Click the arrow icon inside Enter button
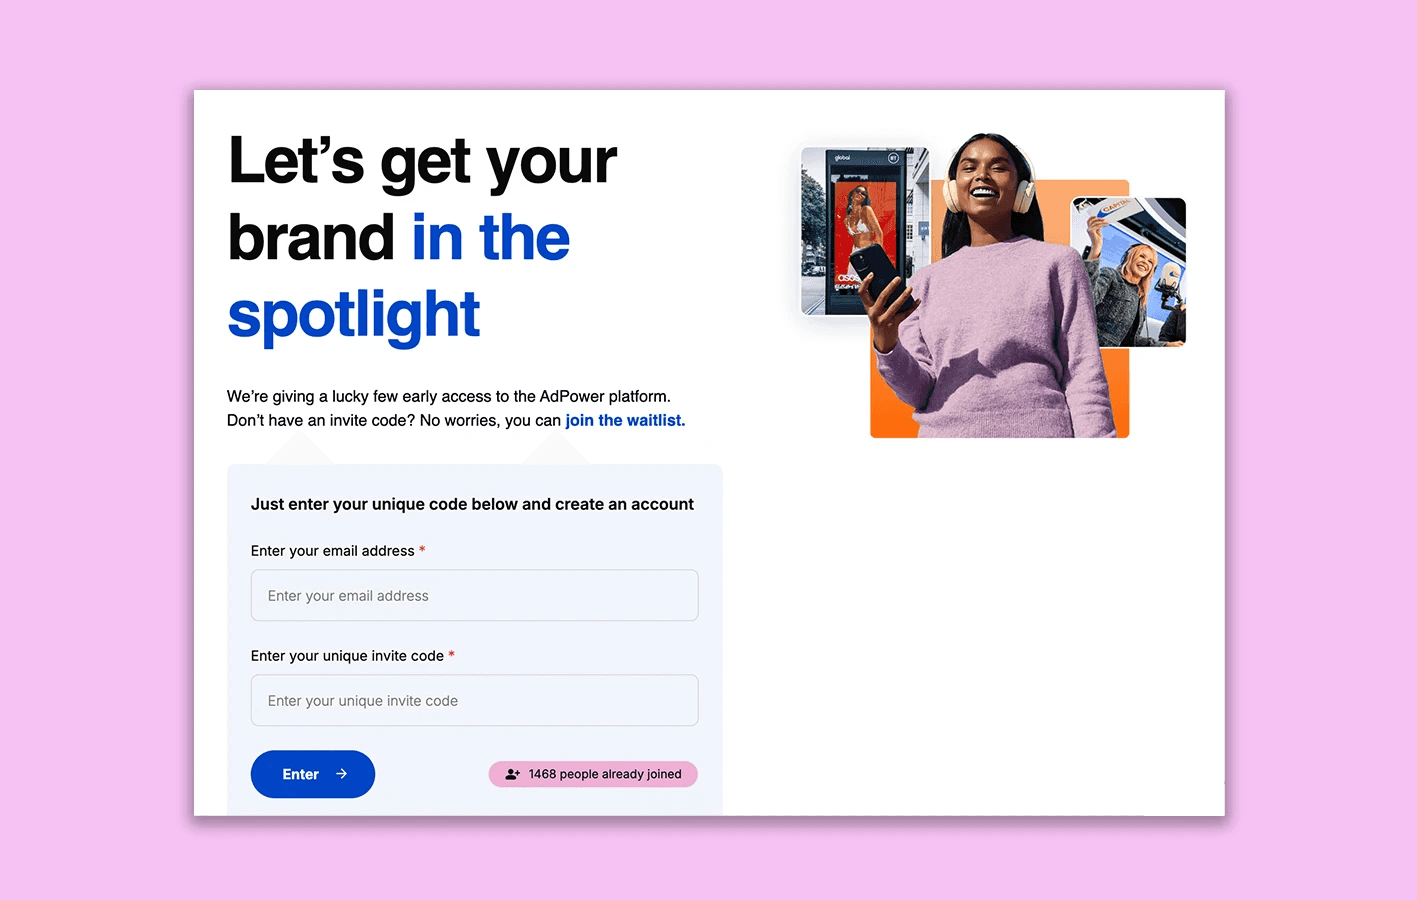Screen dimensions: 1417x900 coord(342,774)
